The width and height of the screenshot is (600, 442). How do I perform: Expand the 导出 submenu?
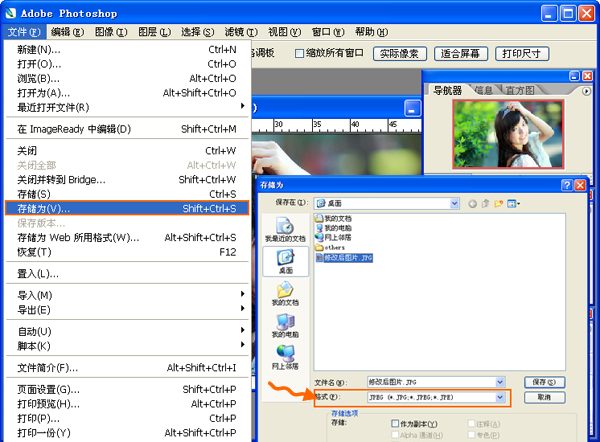coord(127,310)
